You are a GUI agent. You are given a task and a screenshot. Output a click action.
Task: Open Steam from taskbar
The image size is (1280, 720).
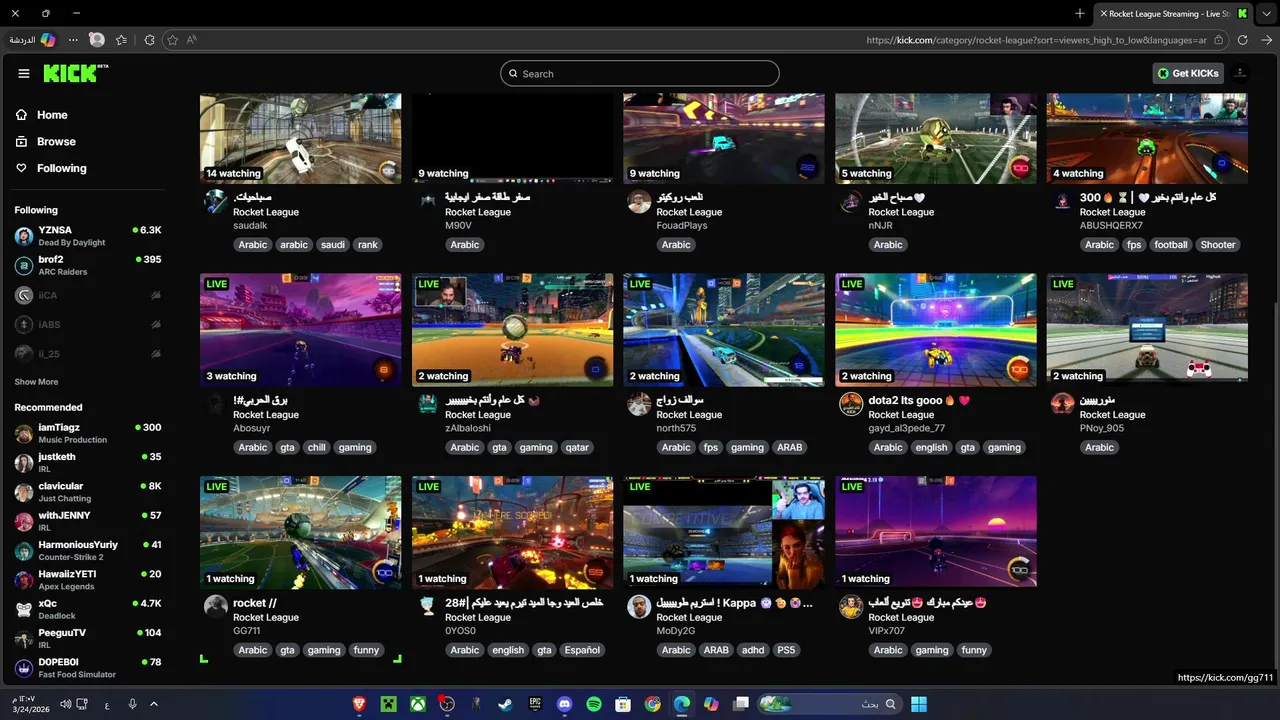(506, 704)
